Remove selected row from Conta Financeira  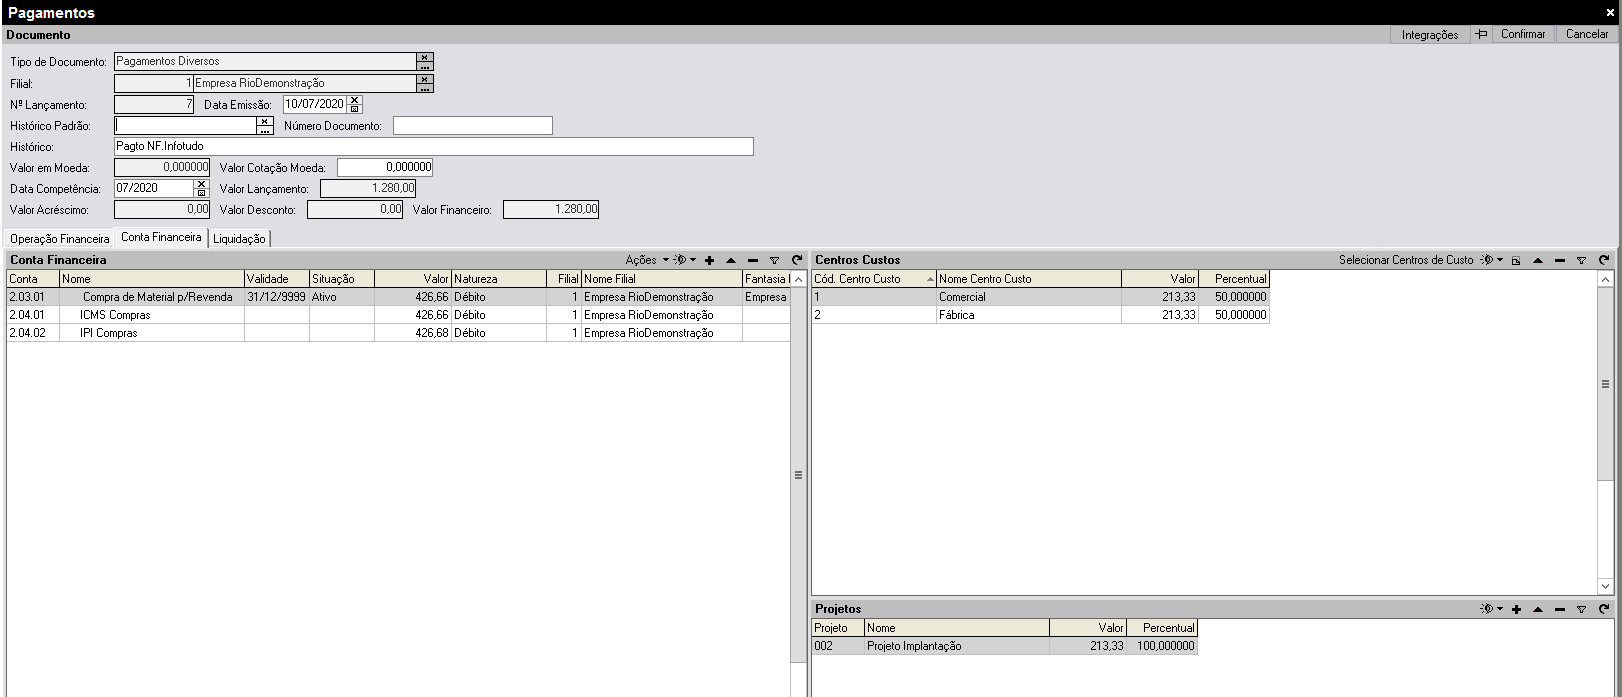pos(753,260)
